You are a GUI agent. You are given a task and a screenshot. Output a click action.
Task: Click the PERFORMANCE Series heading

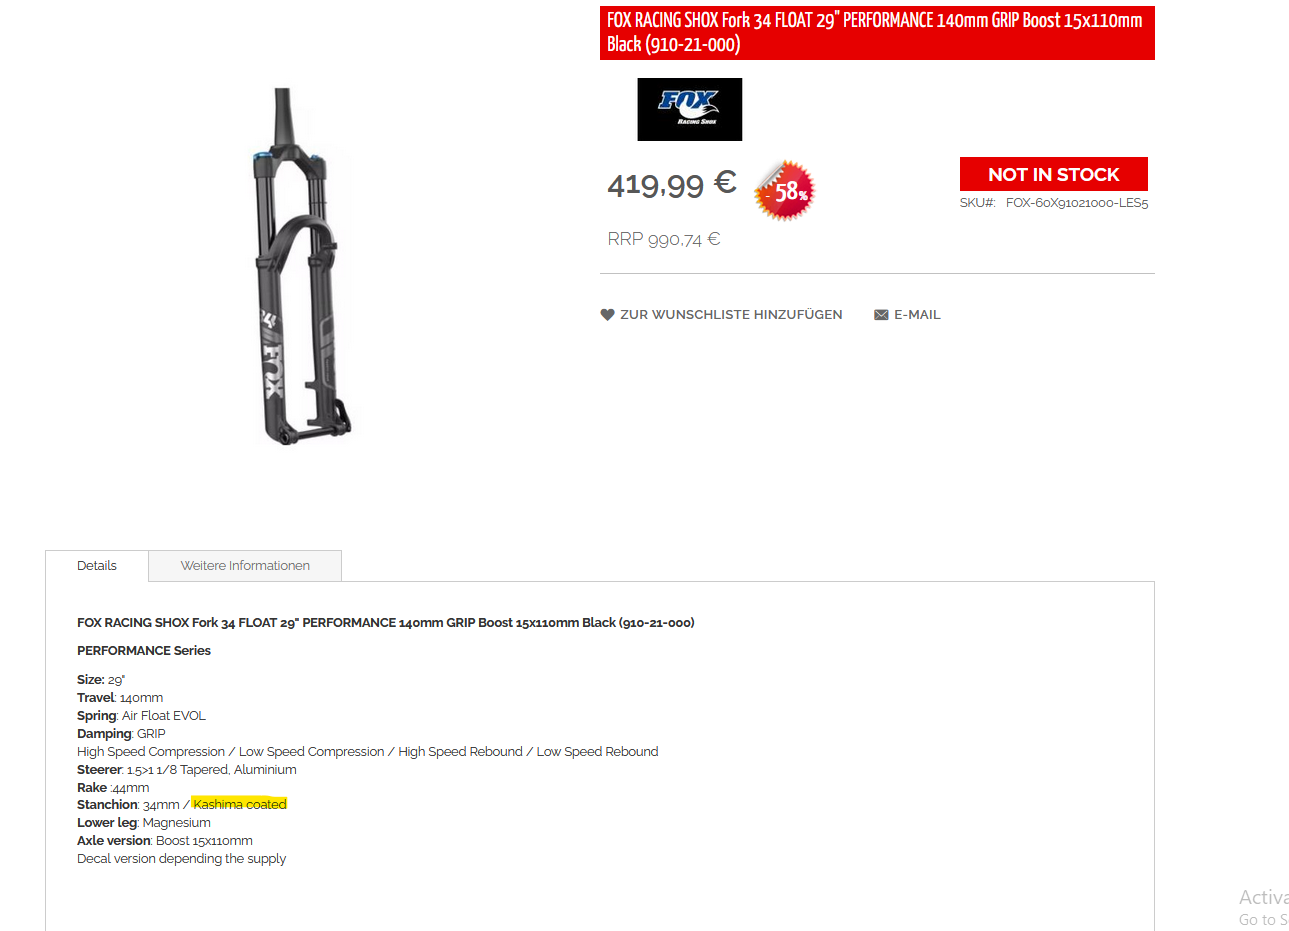(x=144, y=651)
